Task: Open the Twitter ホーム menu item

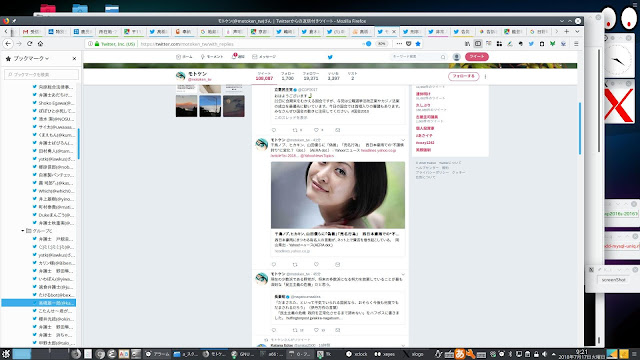Action: point(184,57)
